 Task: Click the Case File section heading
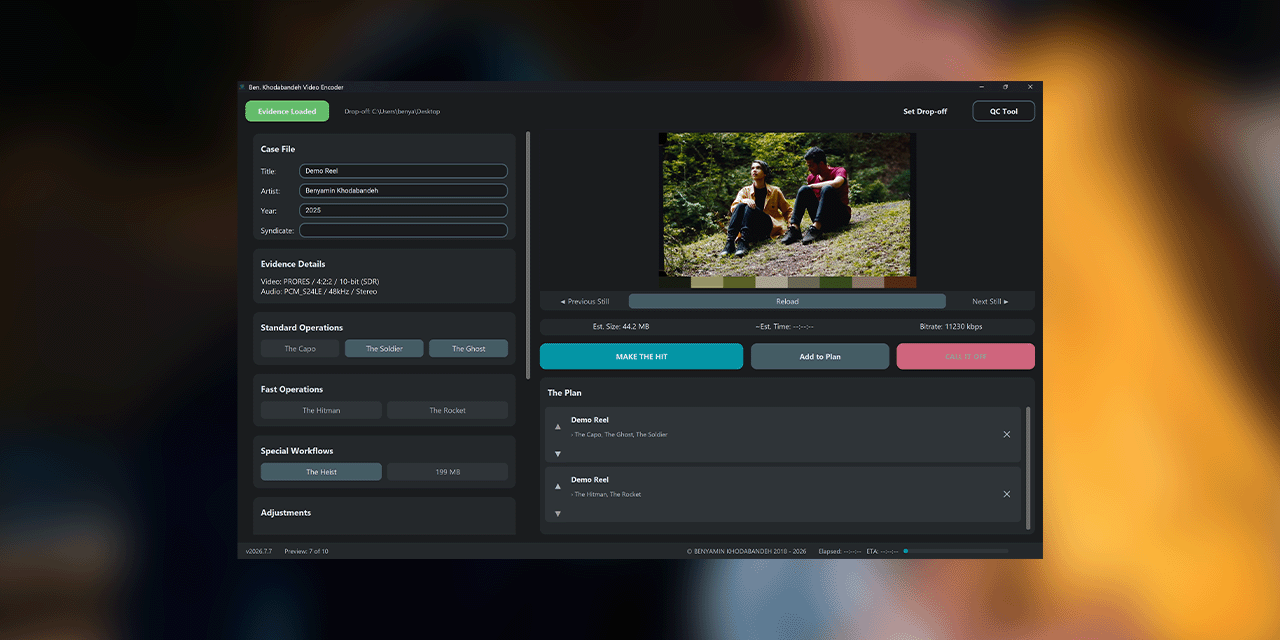pyautogui.click(x=278, y=149)
